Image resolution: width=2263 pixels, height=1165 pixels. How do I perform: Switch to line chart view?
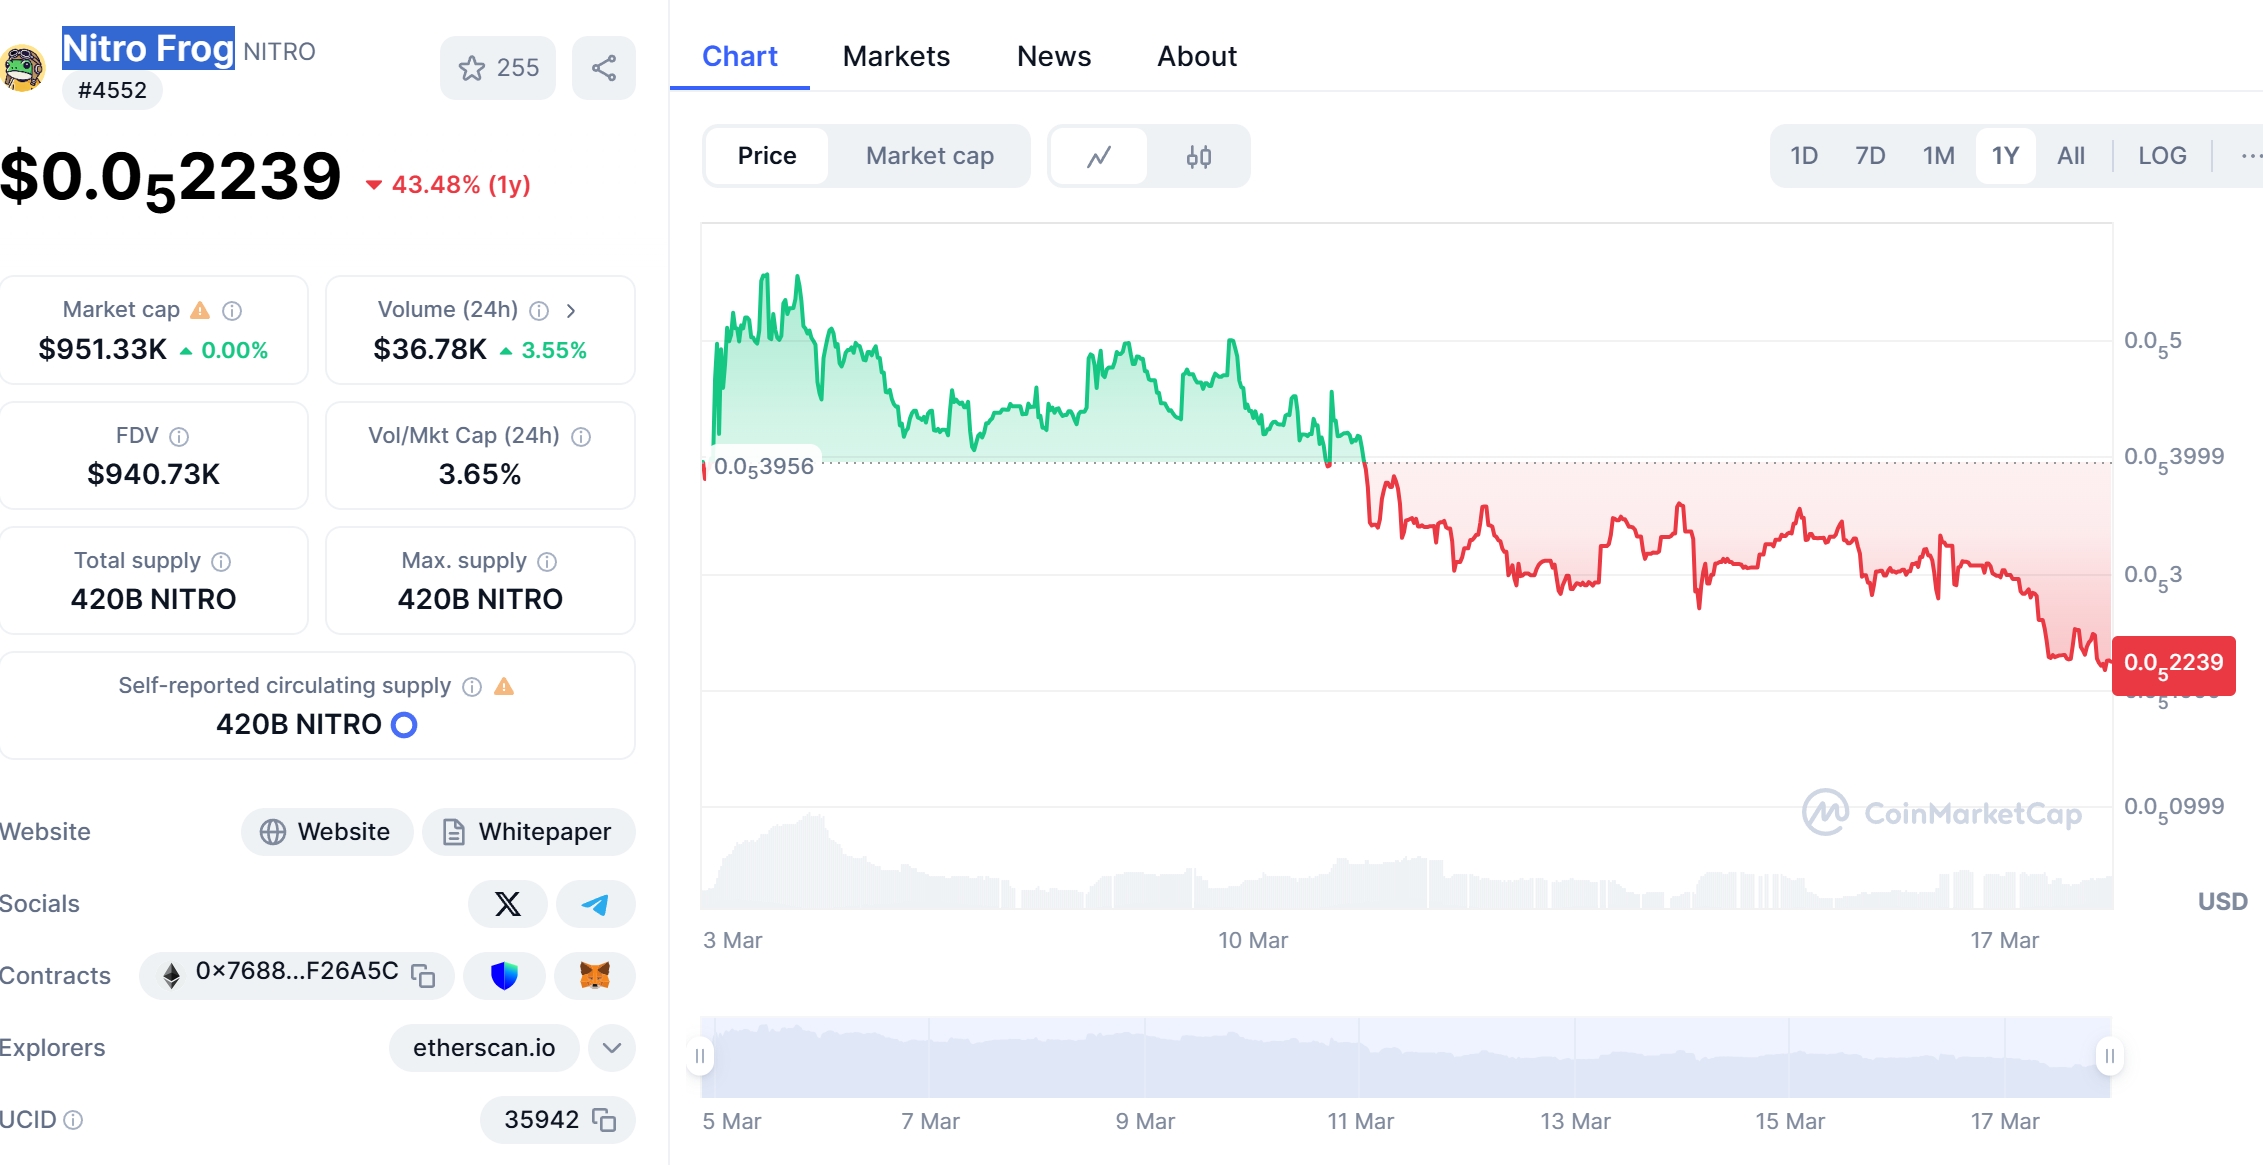[x=1099, y=156]
